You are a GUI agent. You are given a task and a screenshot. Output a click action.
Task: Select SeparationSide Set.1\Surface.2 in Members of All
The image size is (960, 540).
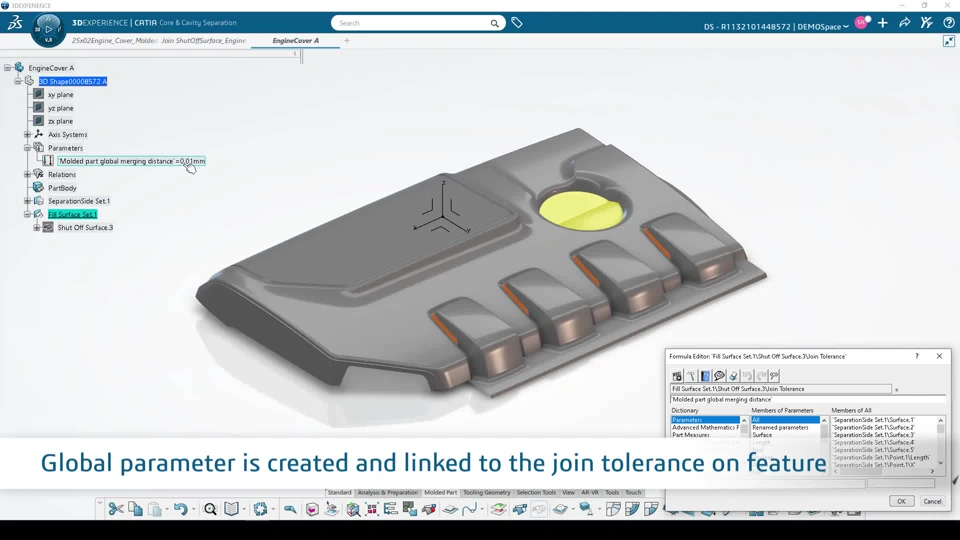(x=874, y=427)
